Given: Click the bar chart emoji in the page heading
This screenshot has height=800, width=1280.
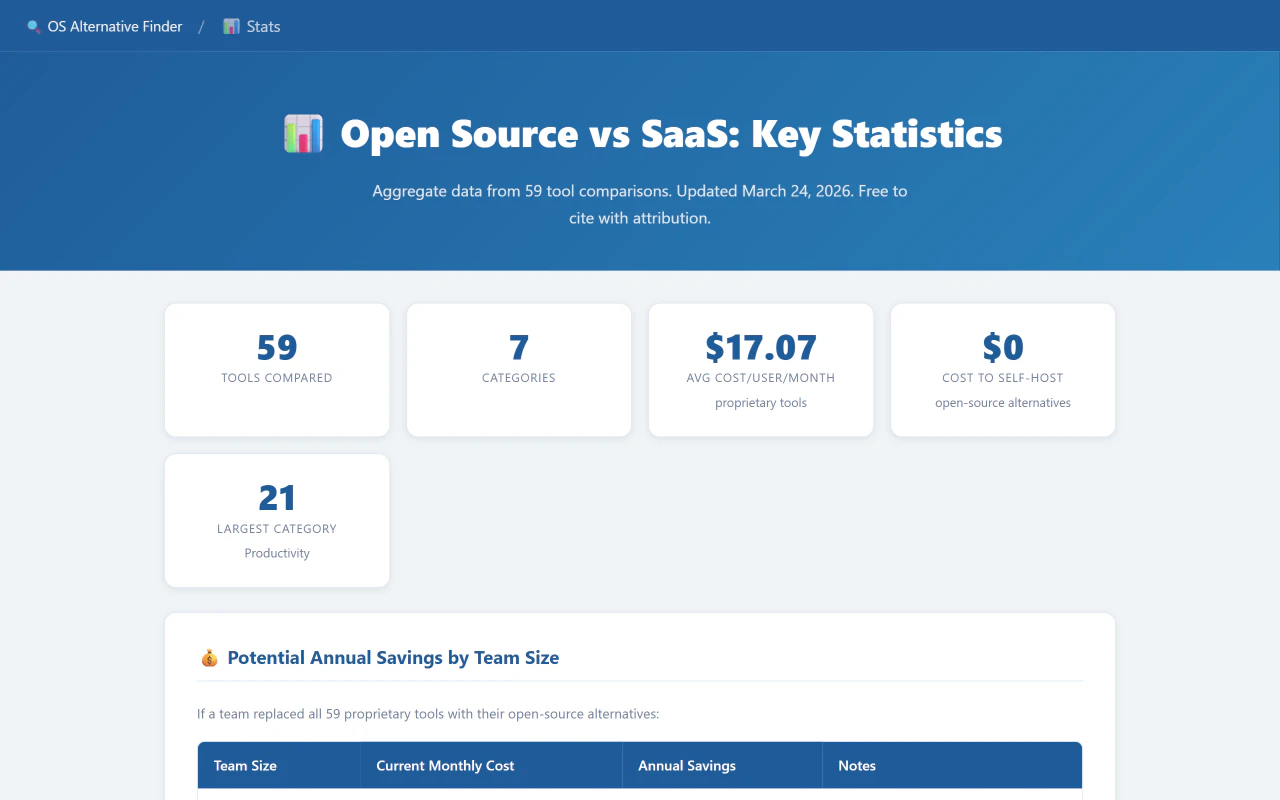Looking at the screenshot, I should click(x=303, y=134).
